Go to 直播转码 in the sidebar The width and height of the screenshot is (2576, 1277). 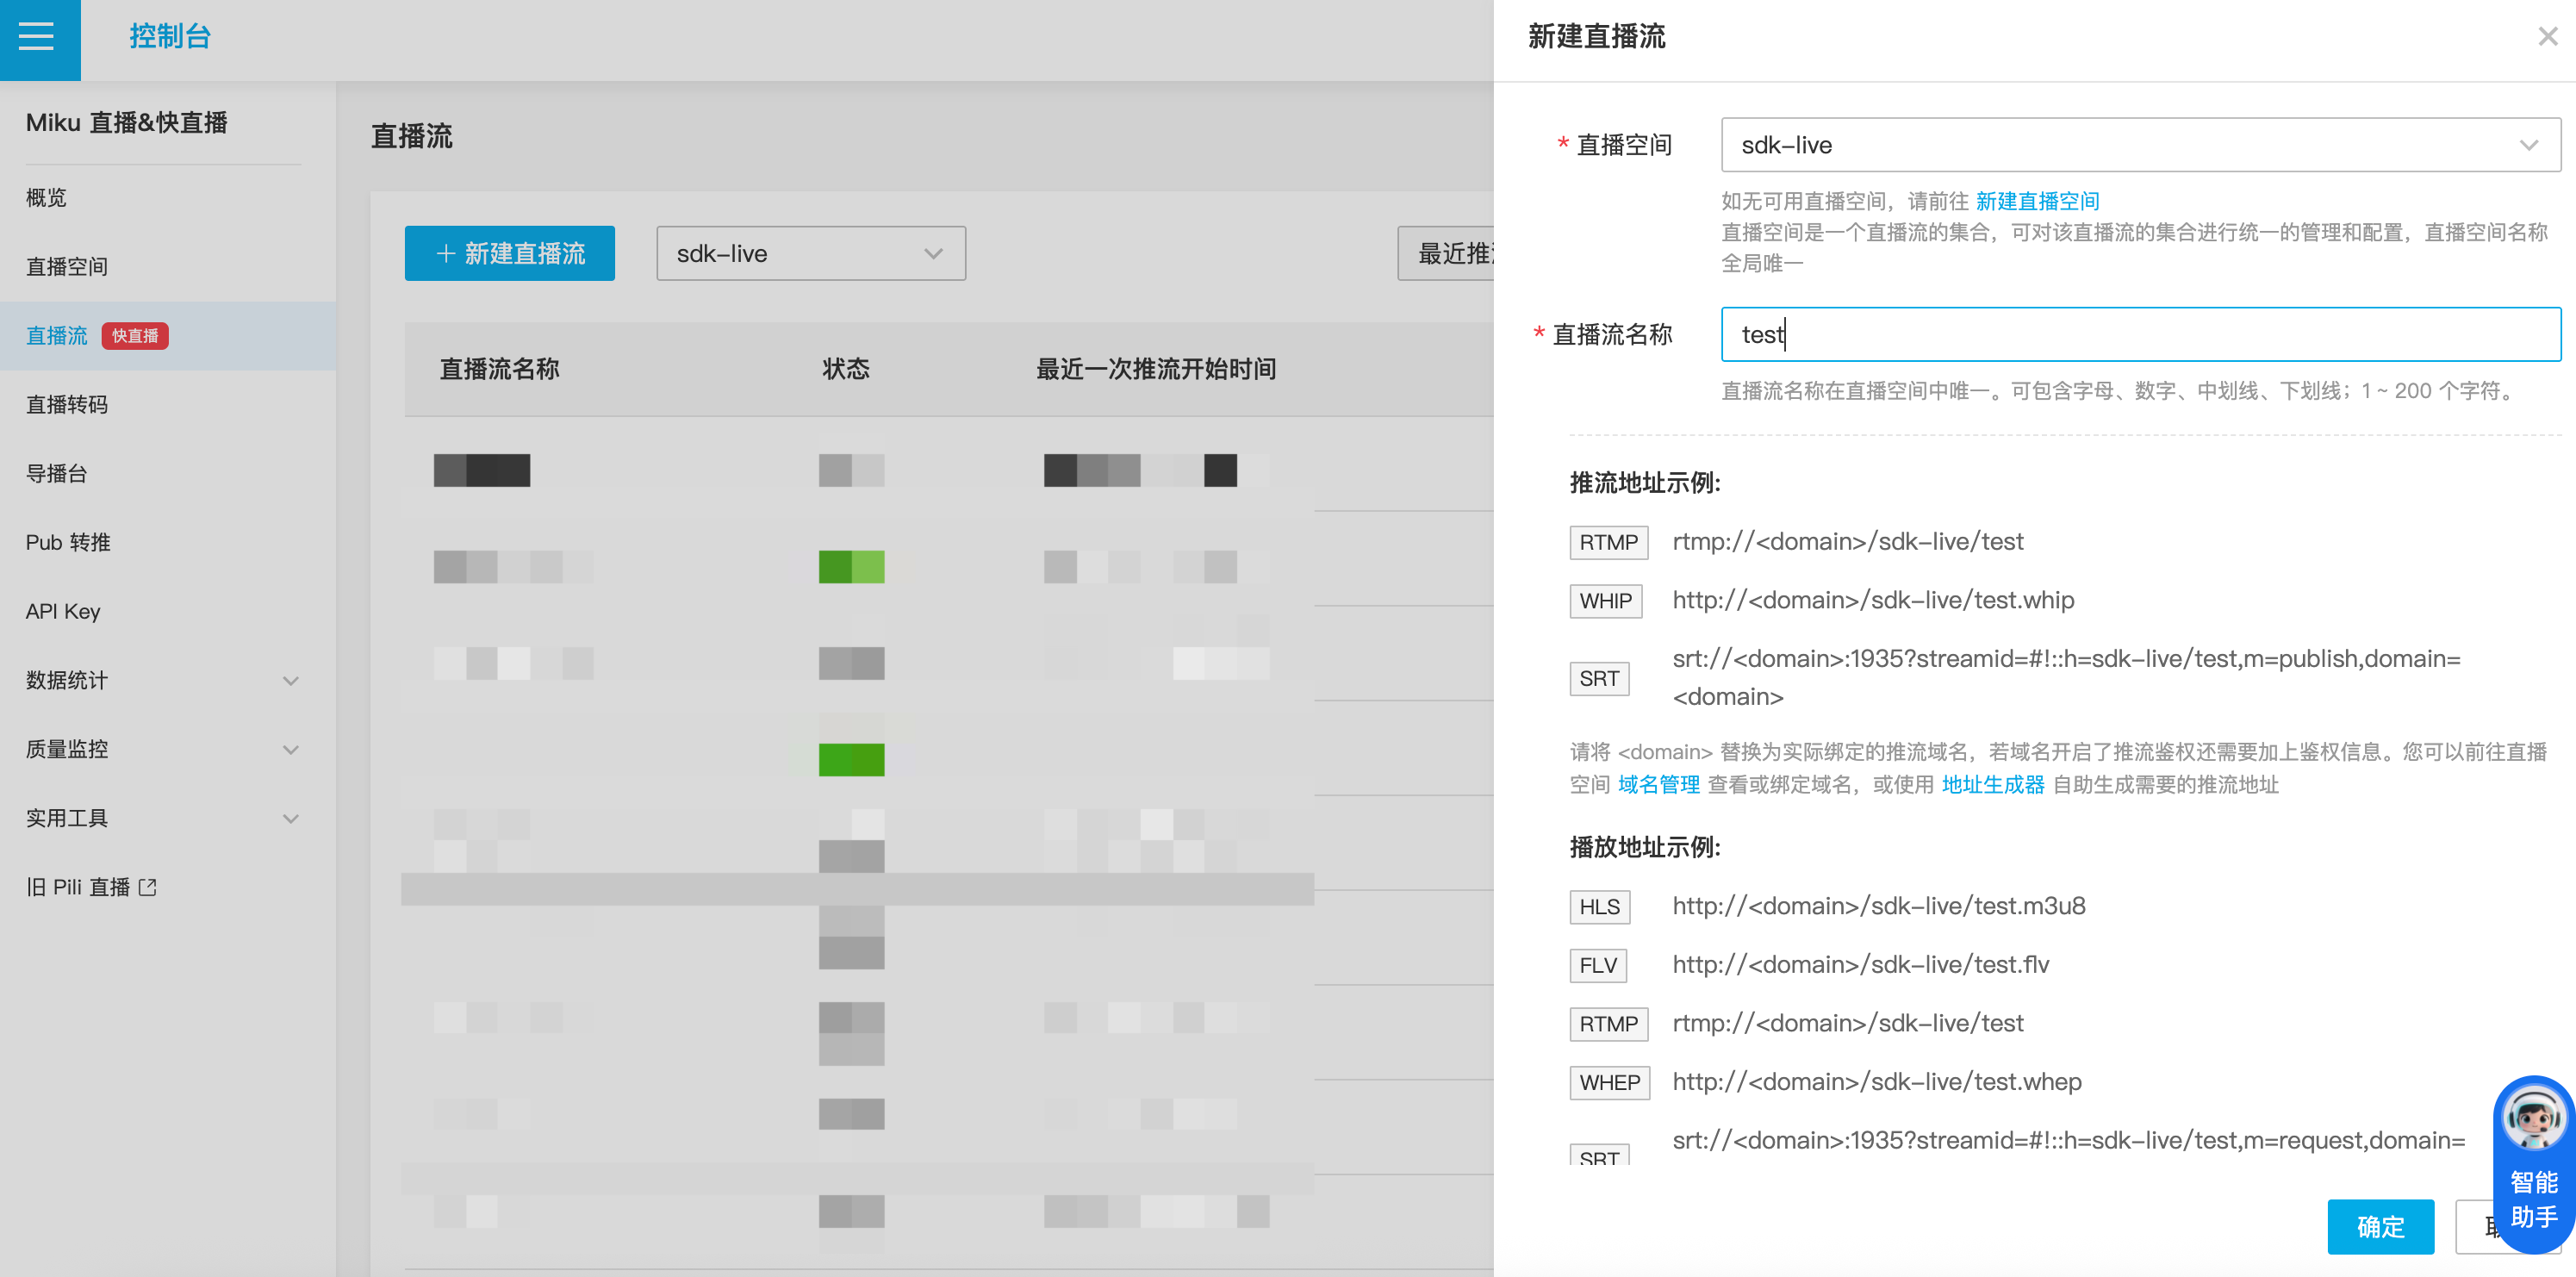click(x=67, y=405)
